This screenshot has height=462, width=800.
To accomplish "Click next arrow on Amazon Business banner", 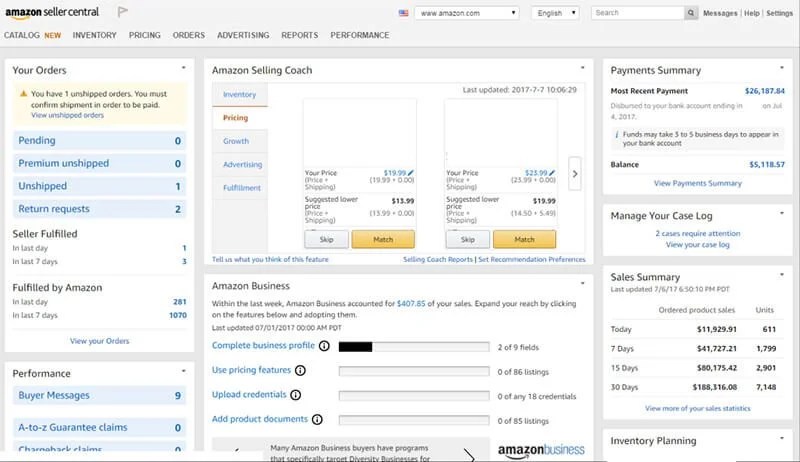I will pos(469,454).
